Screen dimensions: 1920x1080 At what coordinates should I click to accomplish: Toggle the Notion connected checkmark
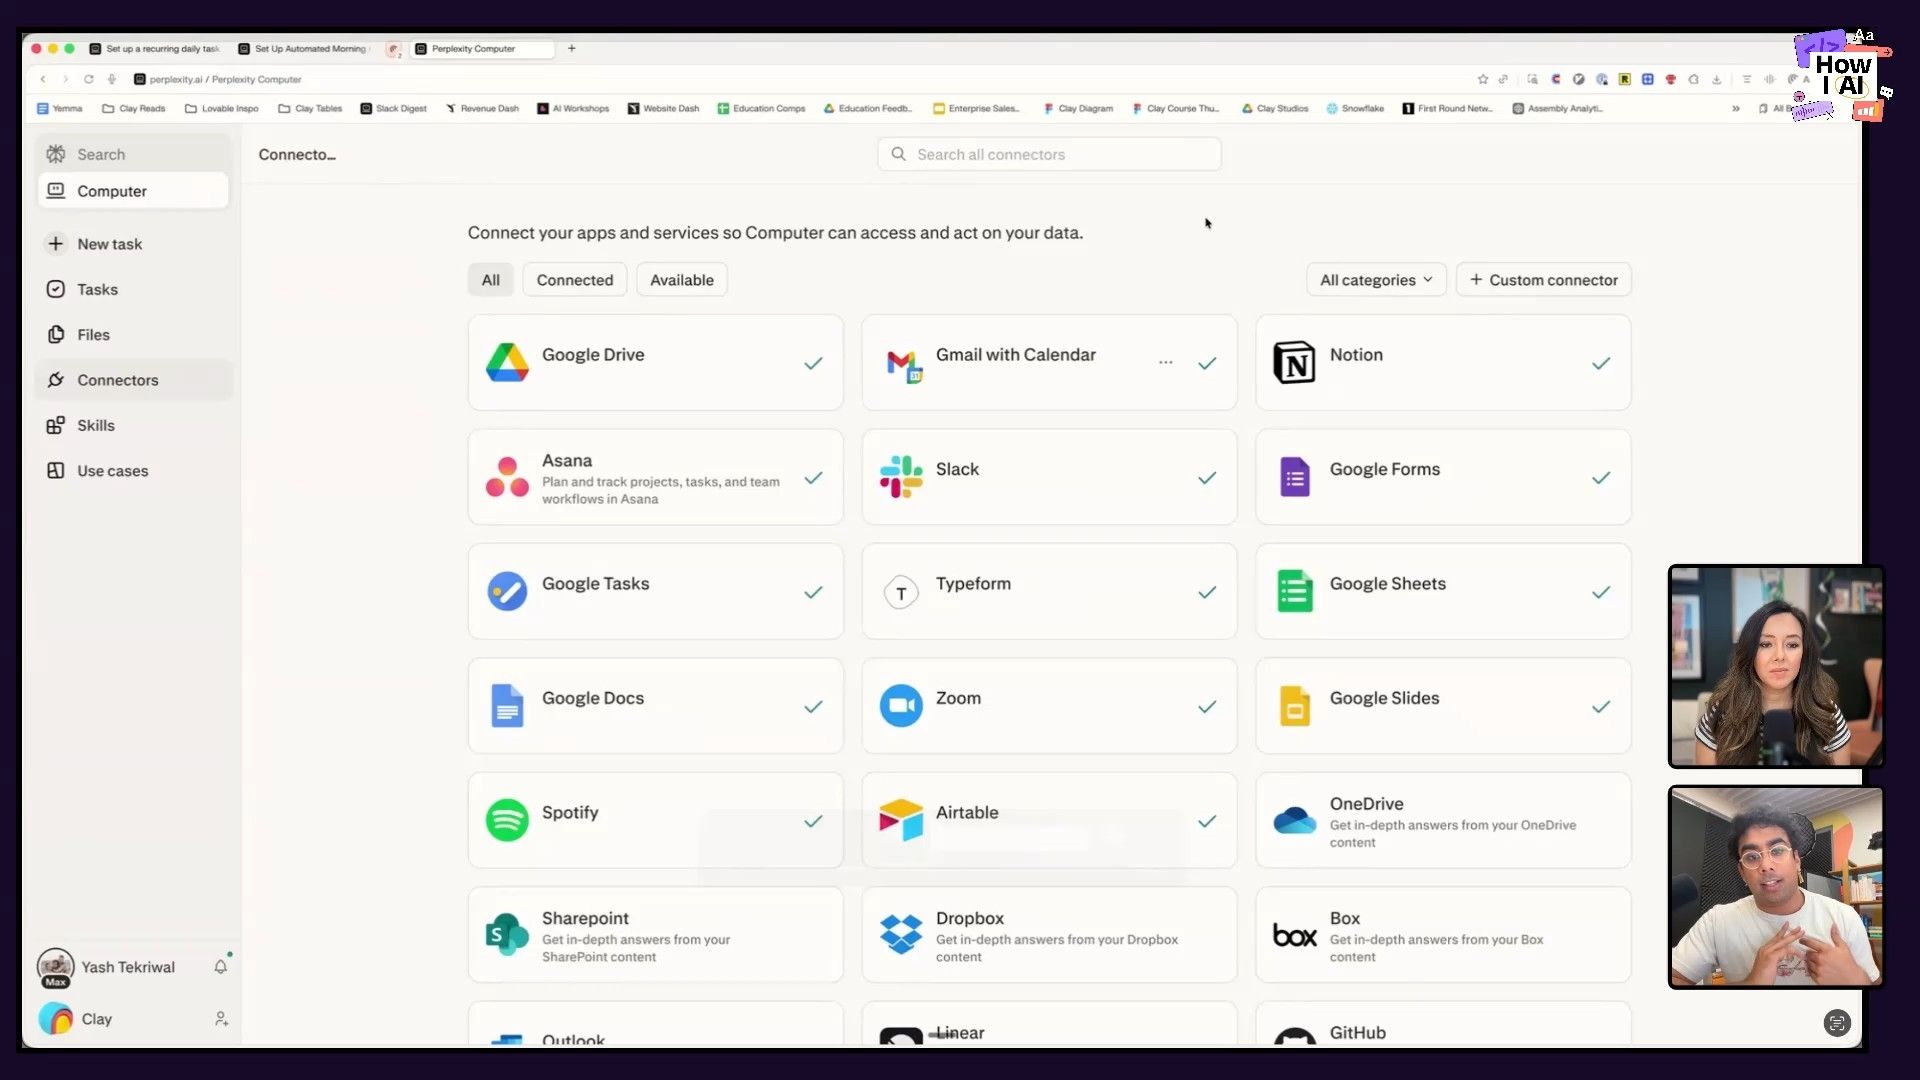pyautogui.click(x=1601, y=363)
